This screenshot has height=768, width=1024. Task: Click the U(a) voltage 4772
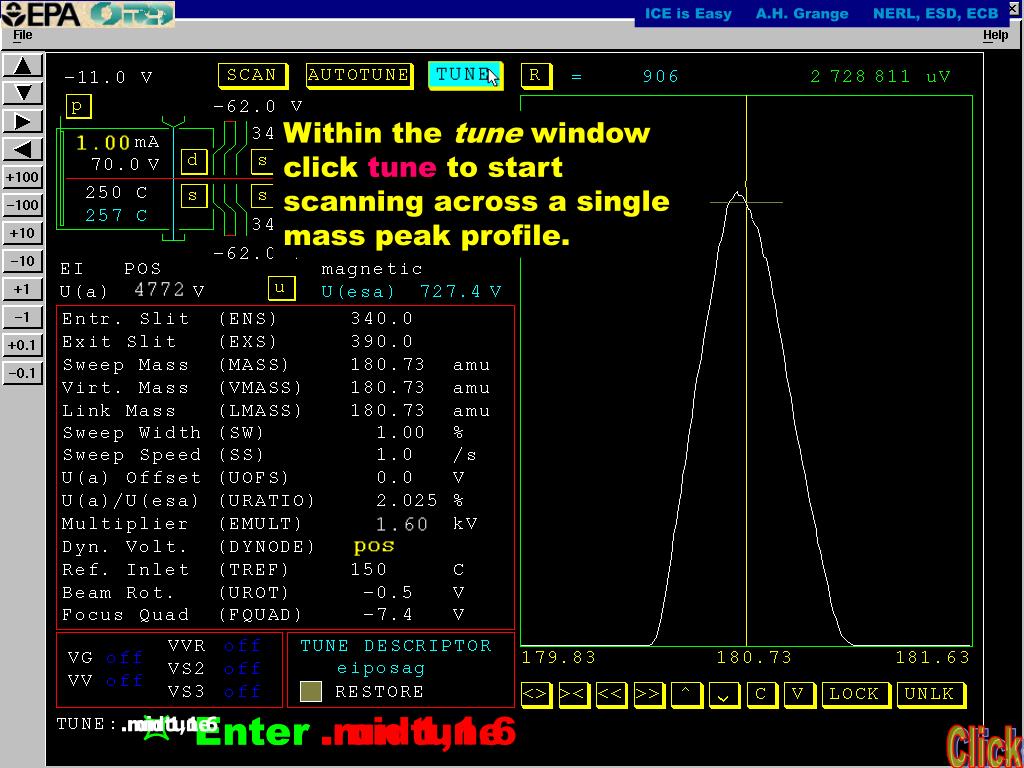[159, 290]
